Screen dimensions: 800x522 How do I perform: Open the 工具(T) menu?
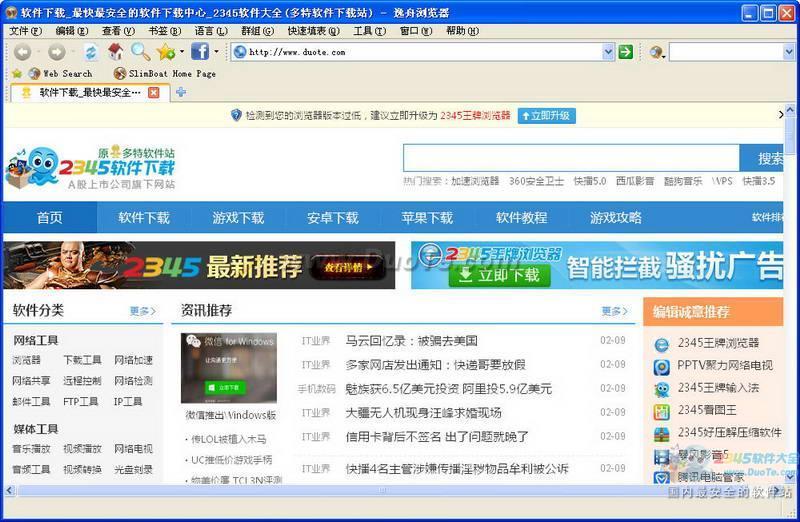coord(370,31)
